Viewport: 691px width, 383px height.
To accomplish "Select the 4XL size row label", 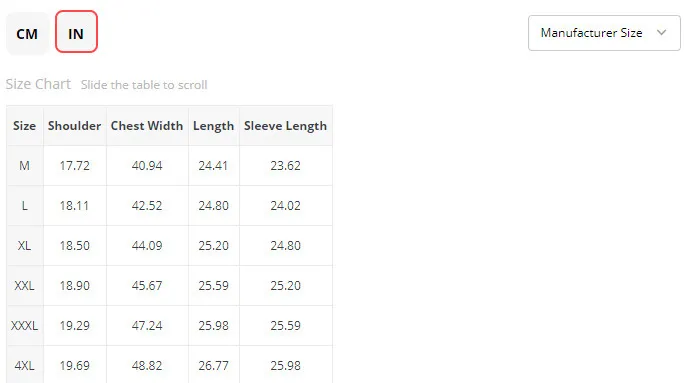I will tap(25, 365).
